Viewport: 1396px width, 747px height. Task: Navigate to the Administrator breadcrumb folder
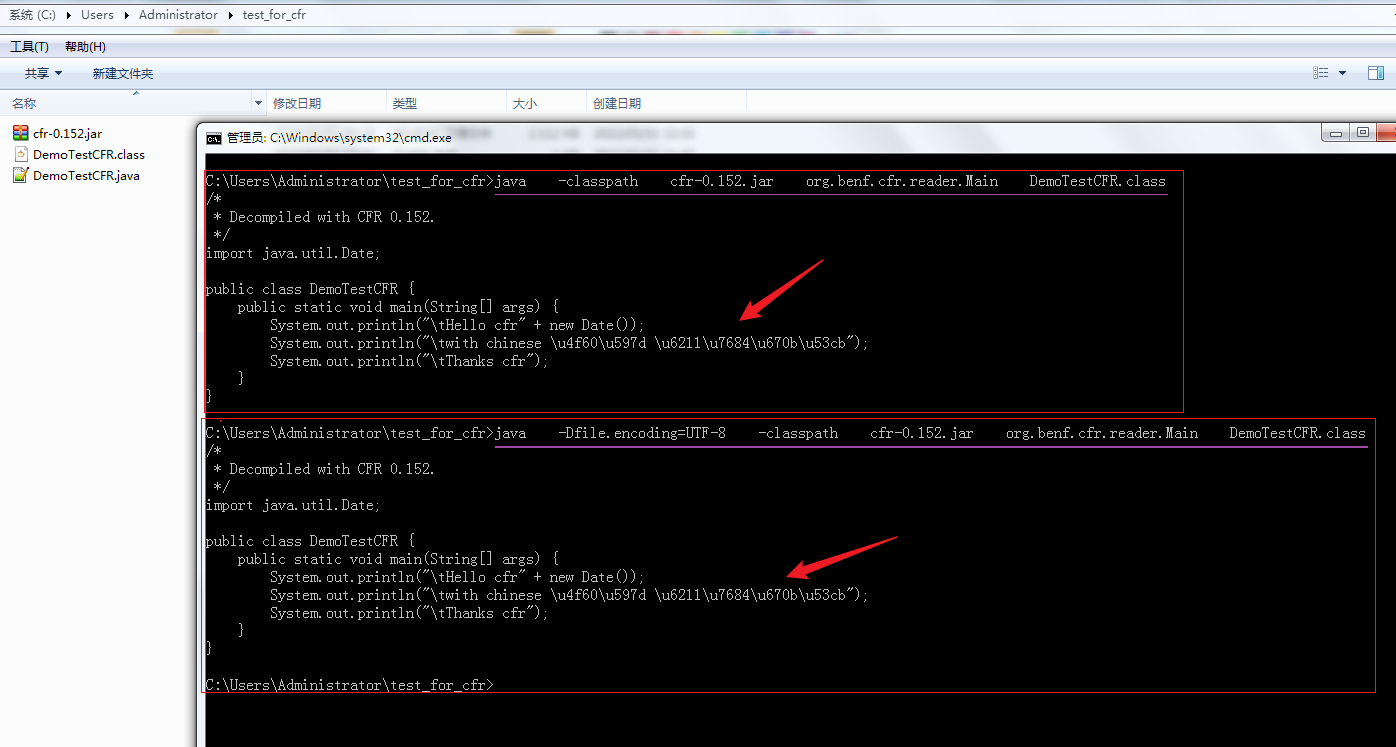pos(178,15)
